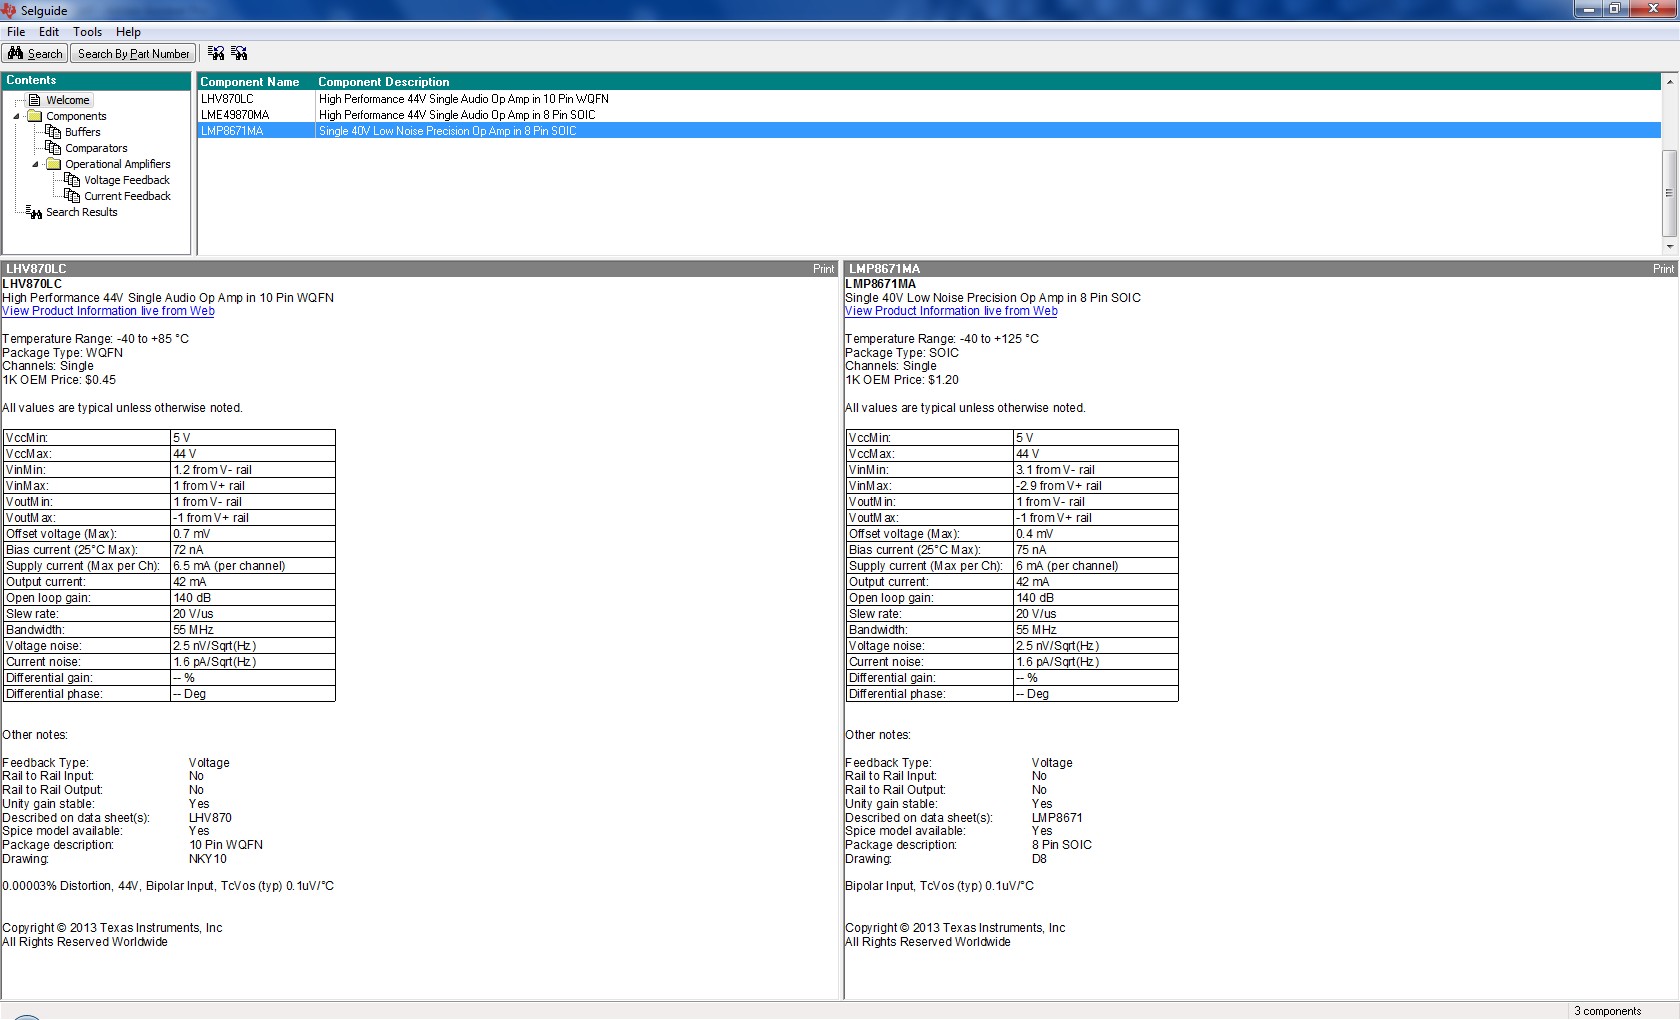Open the Help menu
The image size is (1680, 1020).
(x=128, y=32)
